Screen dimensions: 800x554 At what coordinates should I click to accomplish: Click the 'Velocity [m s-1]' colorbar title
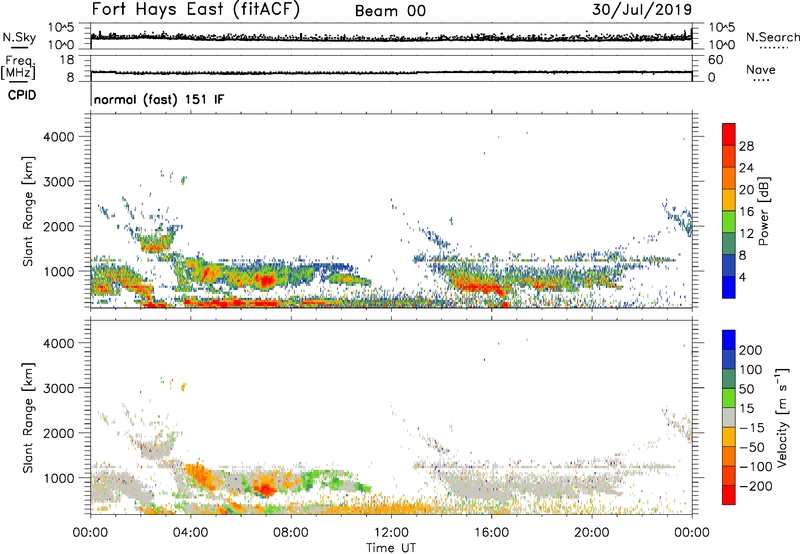(x=782, y=418)
